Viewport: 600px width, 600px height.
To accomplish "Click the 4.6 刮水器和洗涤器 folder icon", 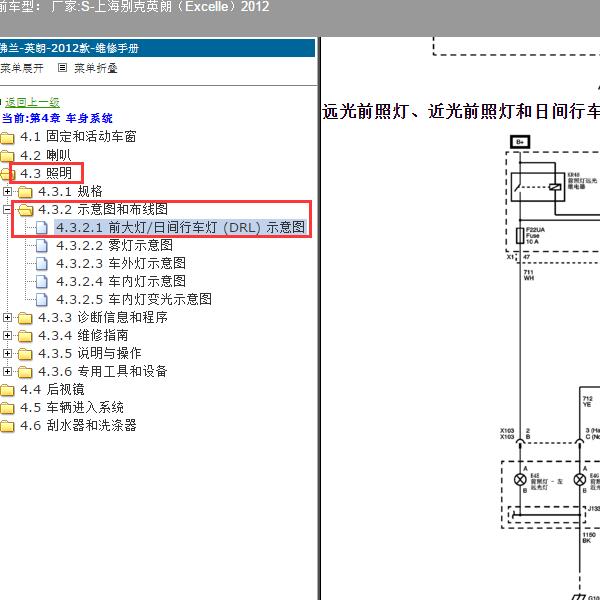I will point(7,426).
